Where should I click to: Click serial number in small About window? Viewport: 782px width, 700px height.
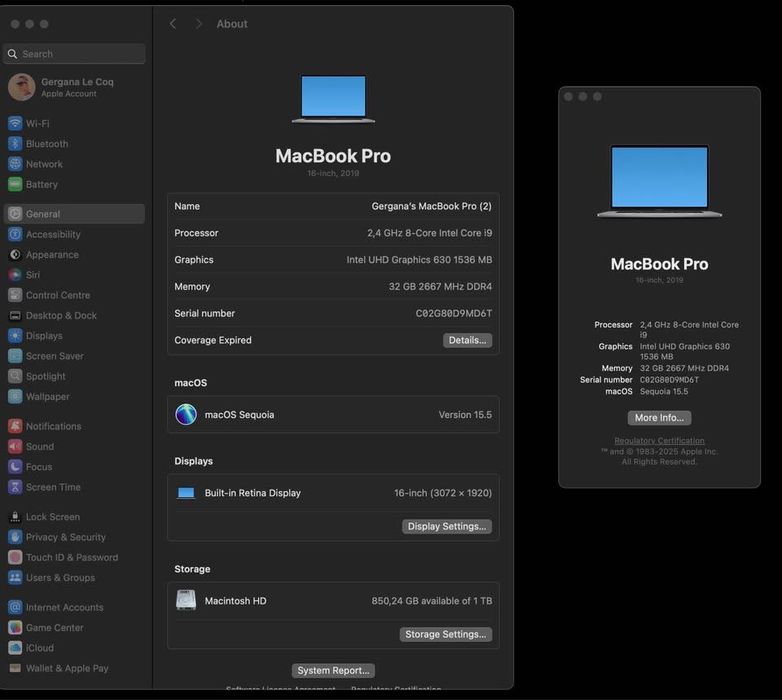[669, 380]
